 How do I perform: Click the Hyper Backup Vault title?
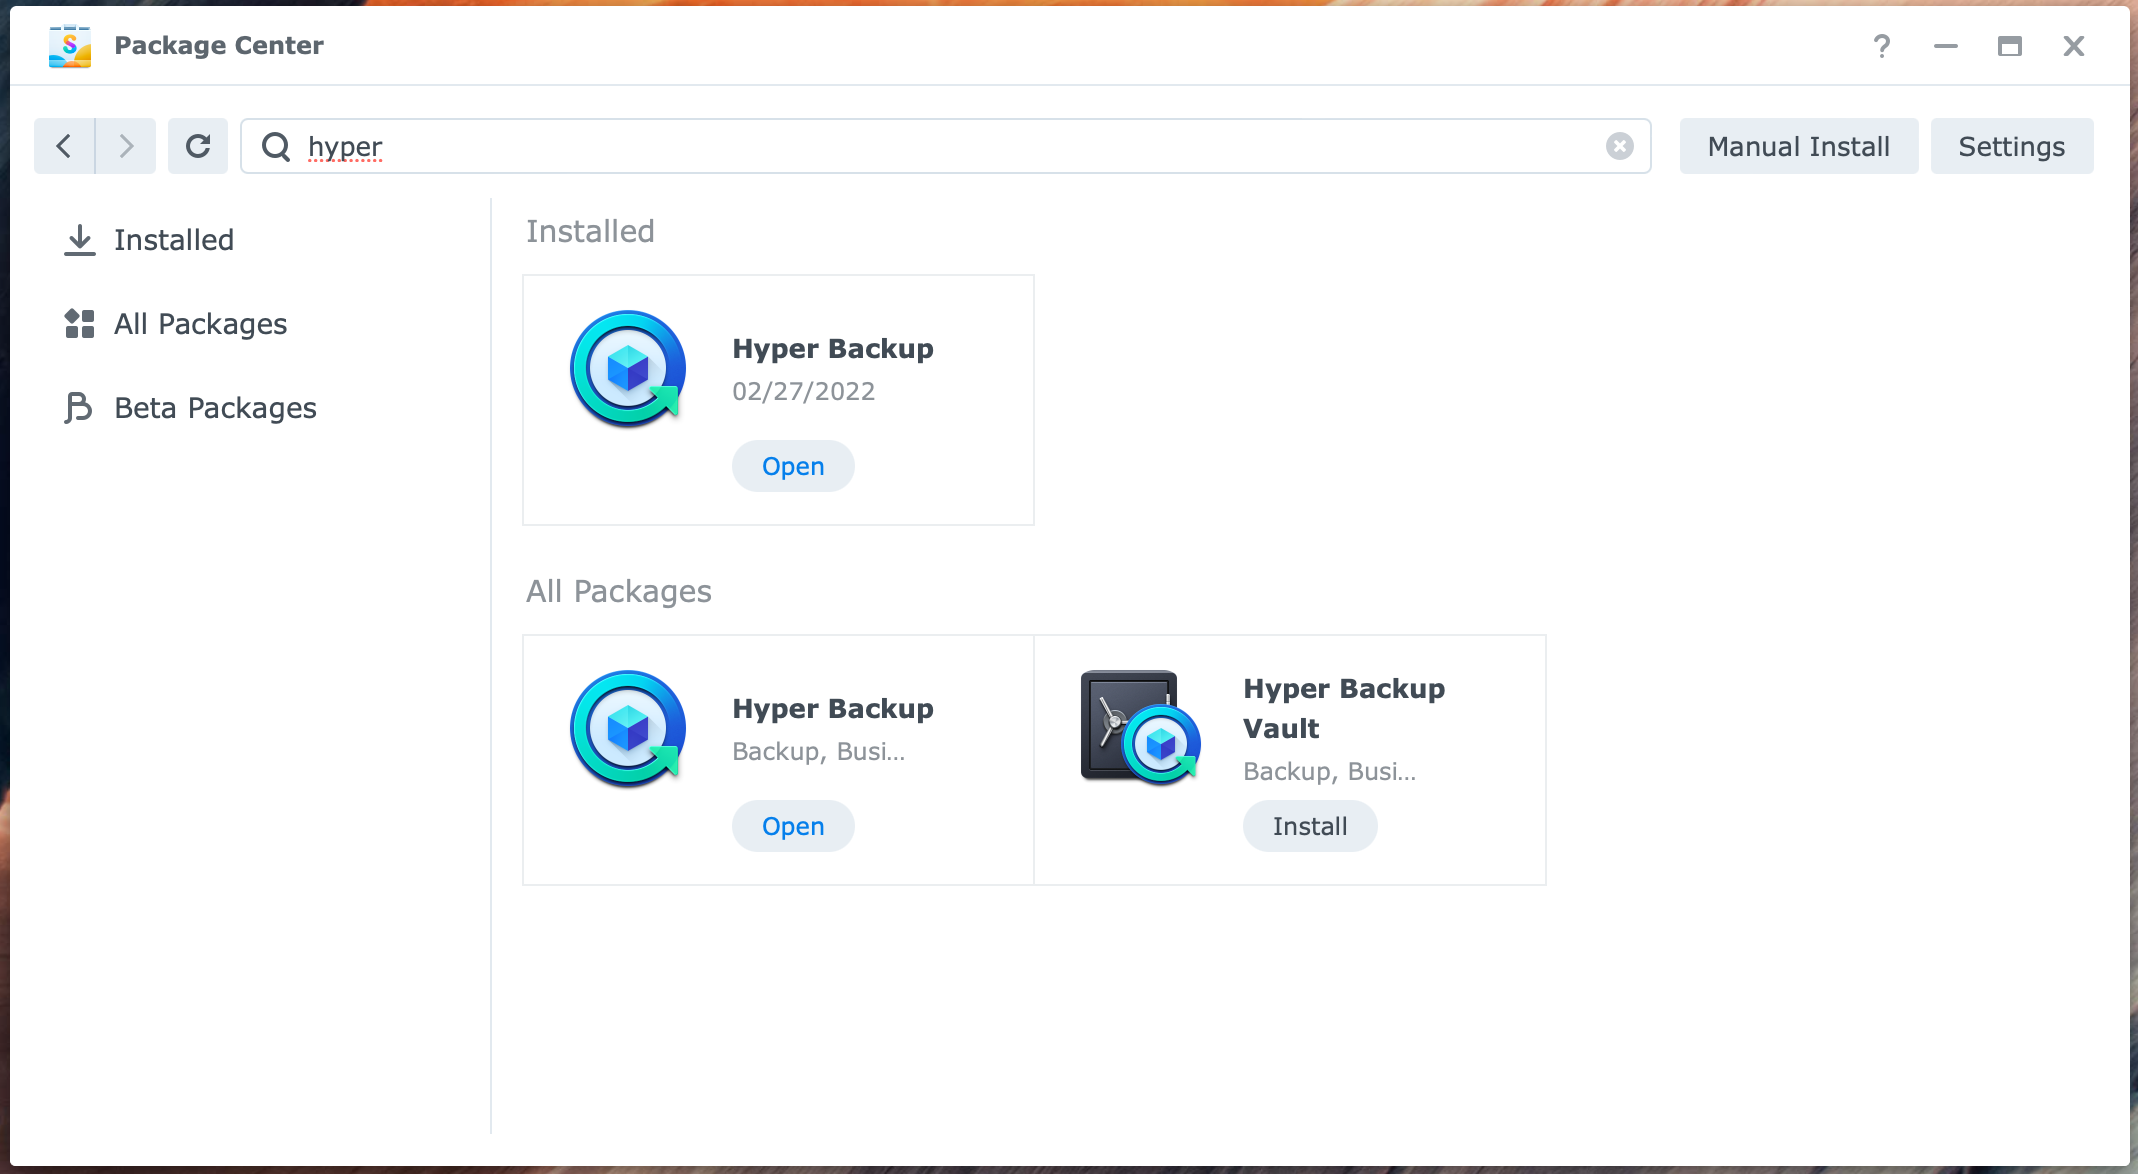[x=1344, y=708]
